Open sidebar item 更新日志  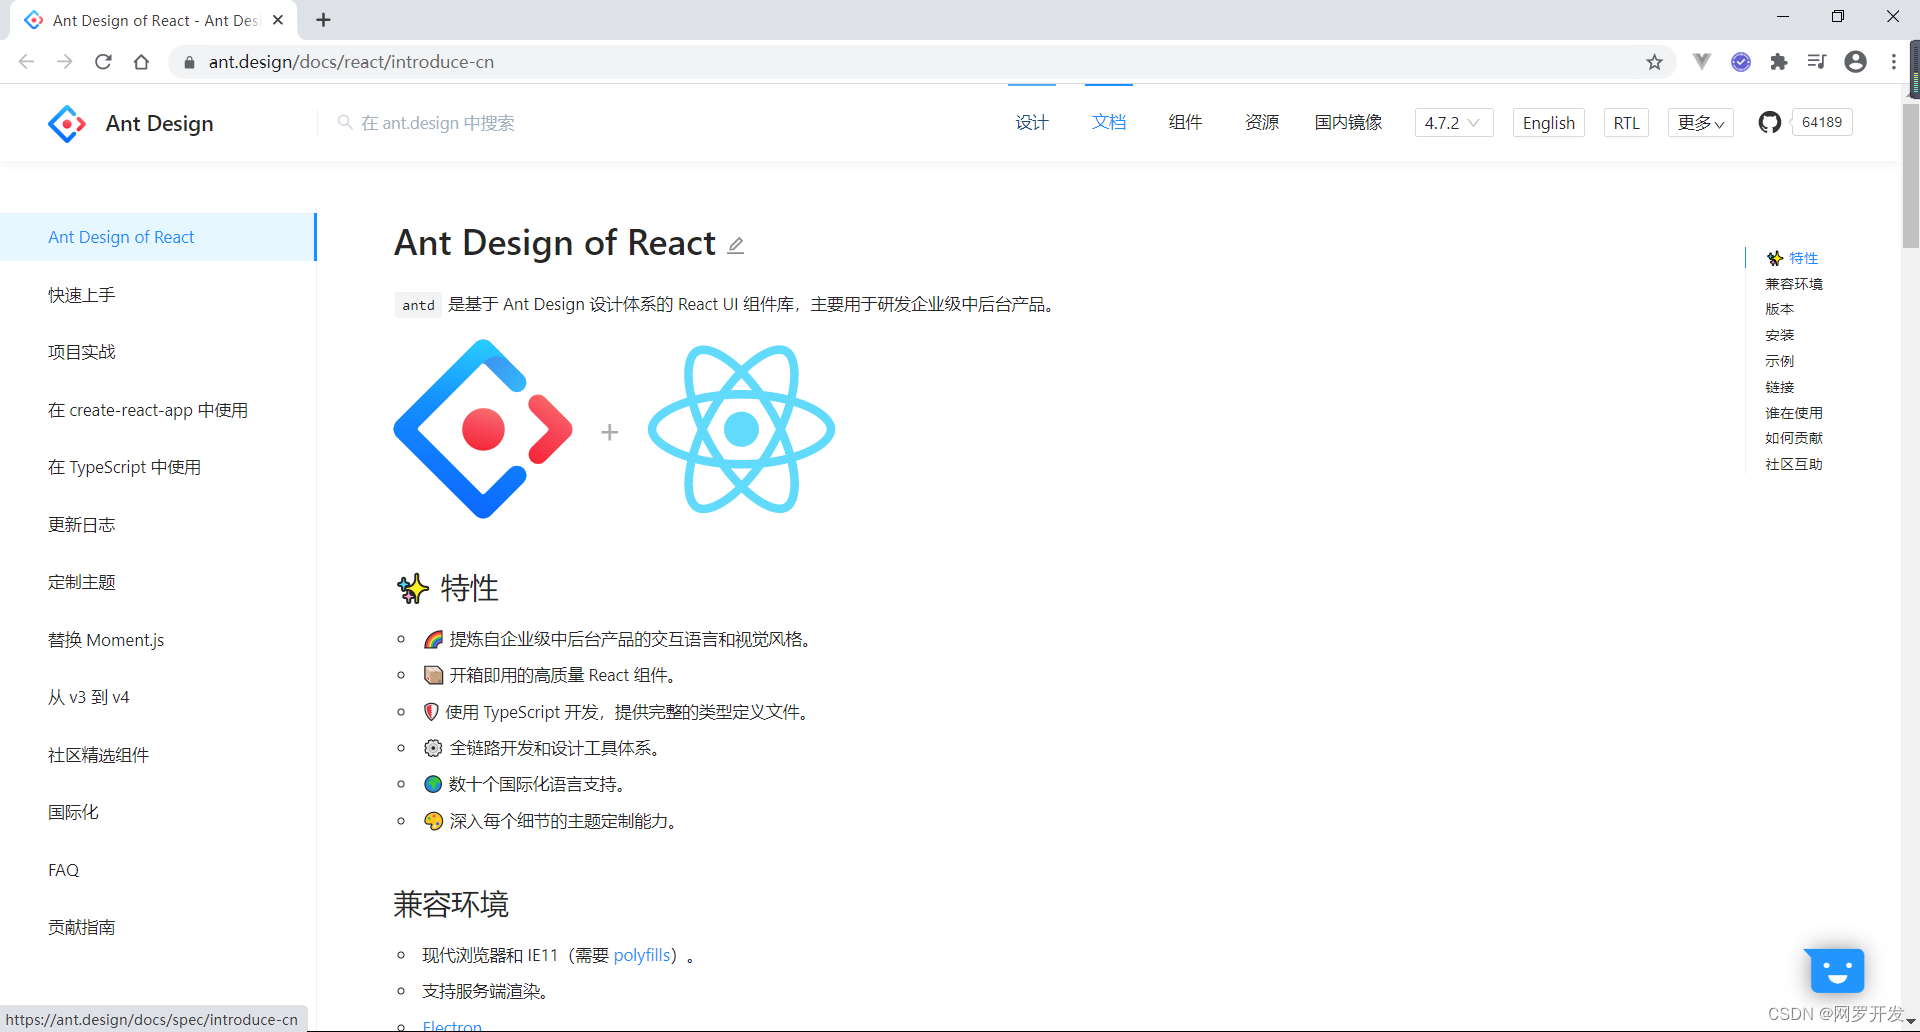[x=158, y=525]
